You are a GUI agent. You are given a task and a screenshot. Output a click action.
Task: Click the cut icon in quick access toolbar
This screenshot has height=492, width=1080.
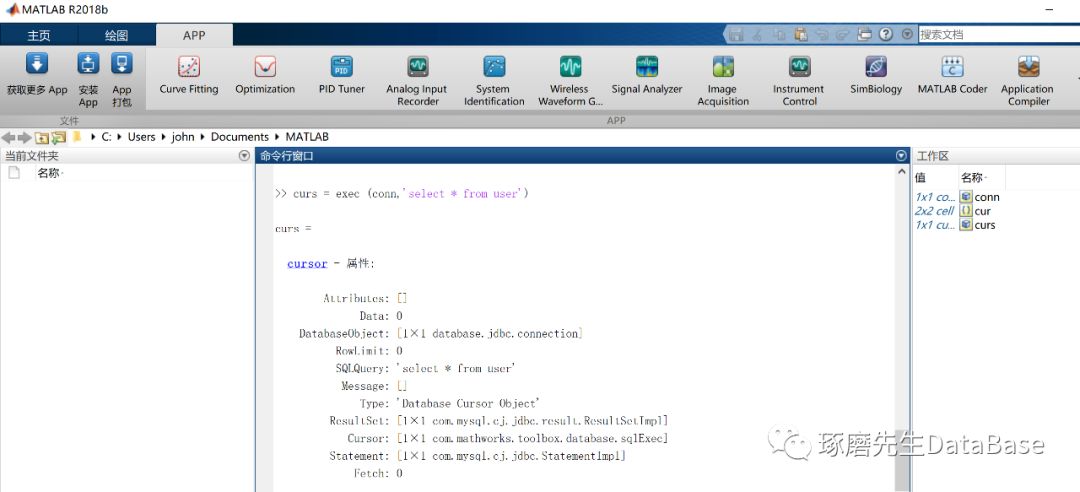(758, 34)
